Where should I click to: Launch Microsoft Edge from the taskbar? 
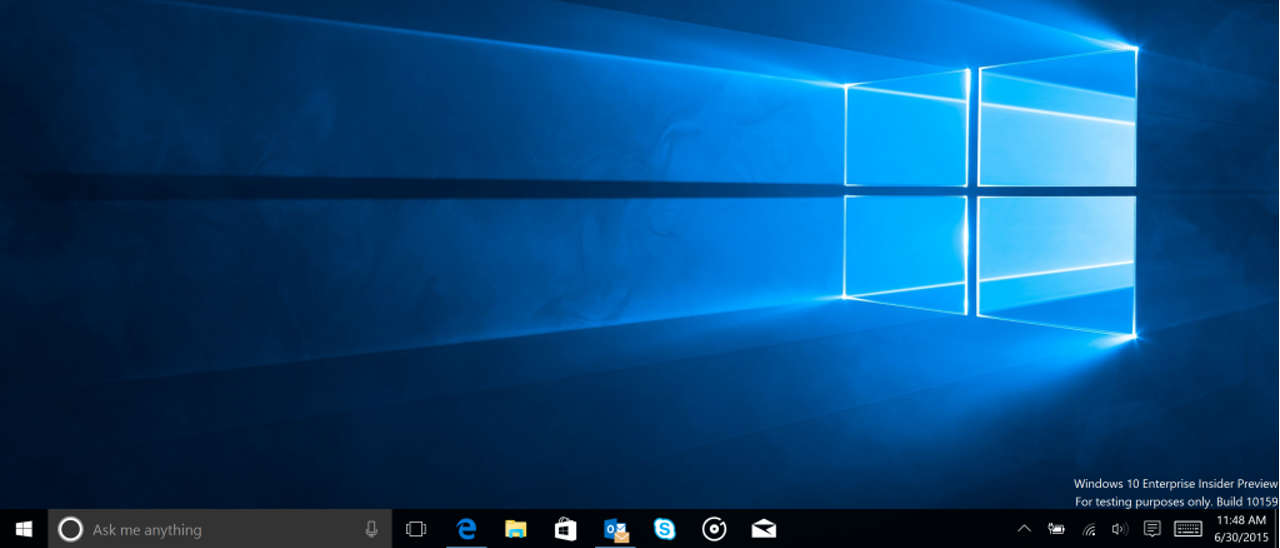[x=466, y=529]
